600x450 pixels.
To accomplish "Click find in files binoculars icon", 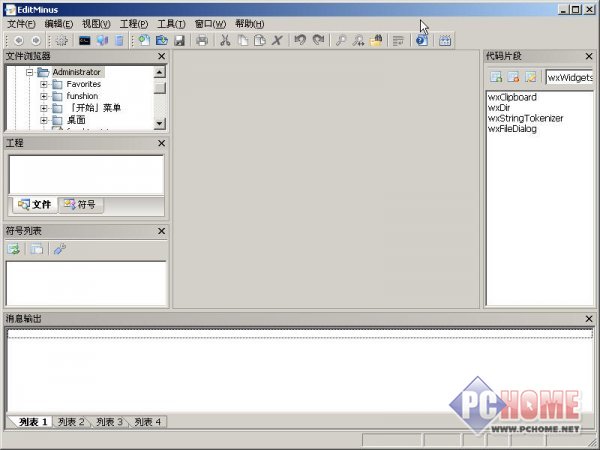I will click(376, 40).
